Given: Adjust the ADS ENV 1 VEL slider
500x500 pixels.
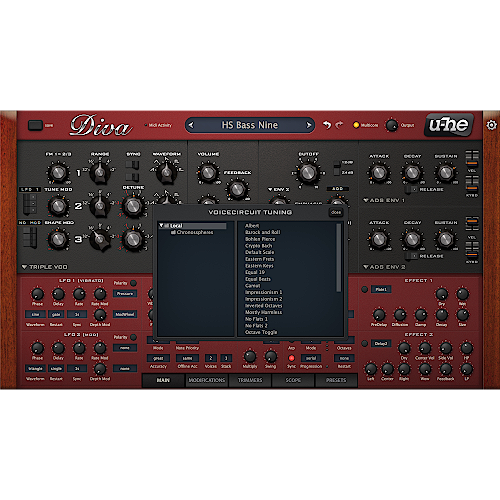Looking at the screenshot, I should tap(472, 159).
